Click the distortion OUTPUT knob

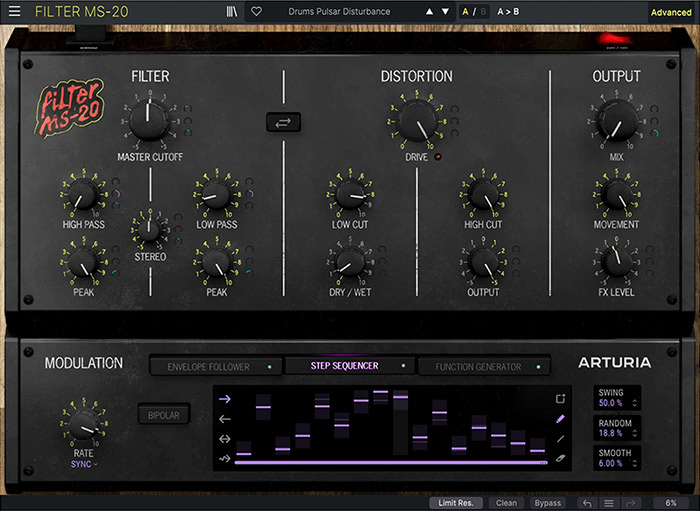[483, 262]
